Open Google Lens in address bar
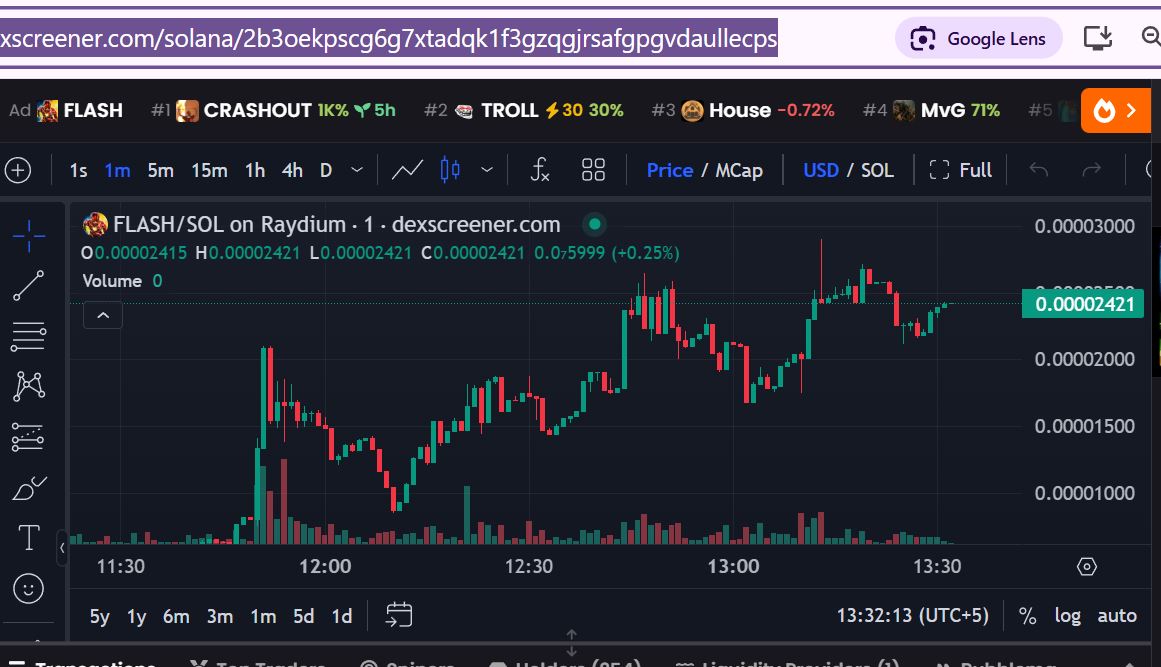Screen dimensions: 1161x667 [x=978, y=38]
